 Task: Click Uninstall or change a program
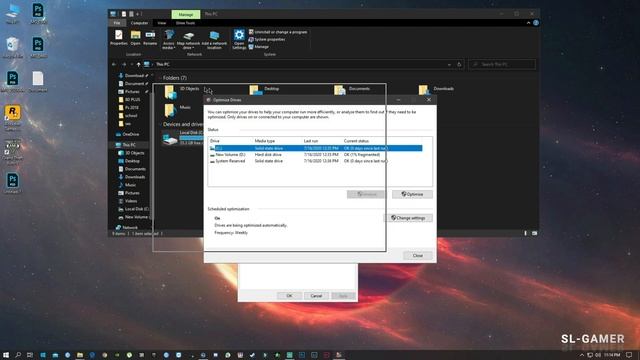point(278,32)
